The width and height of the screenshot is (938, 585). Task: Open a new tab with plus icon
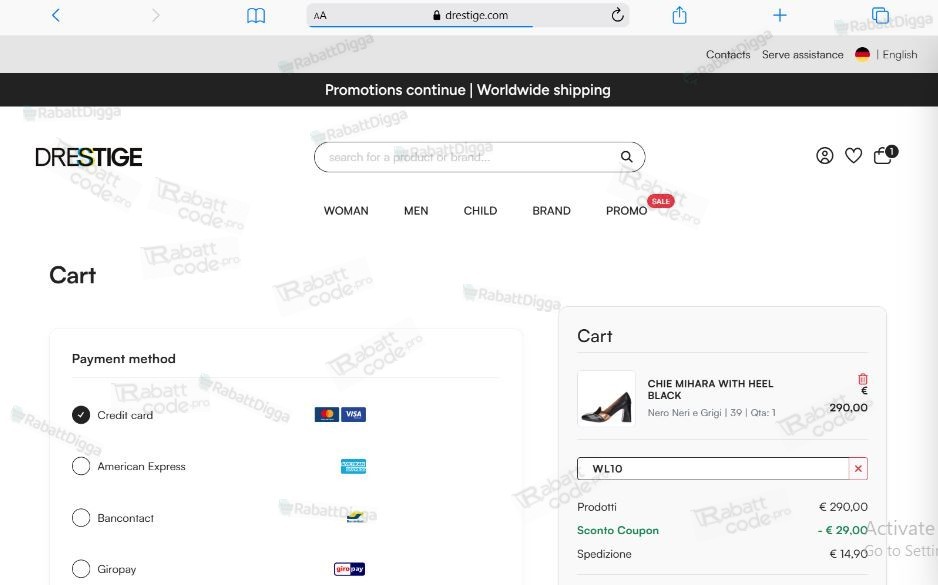click(779, 15)
